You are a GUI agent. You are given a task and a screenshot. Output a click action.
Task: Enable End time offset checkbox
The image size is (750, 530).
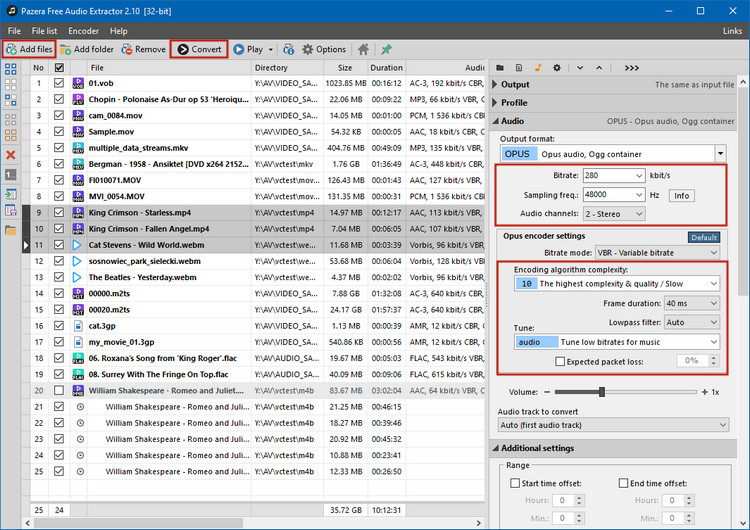click(x=624, y=483)
